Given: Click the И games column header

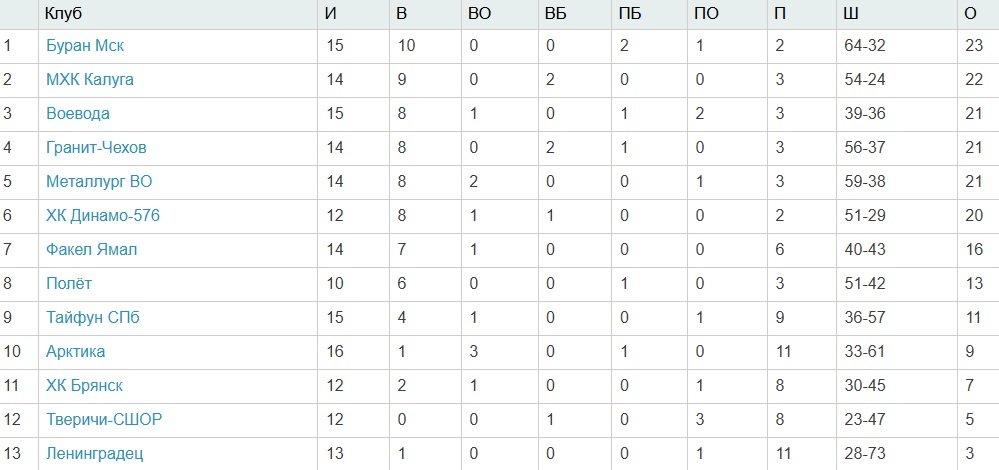Looking at the screenshot, I should pos(330,13).
